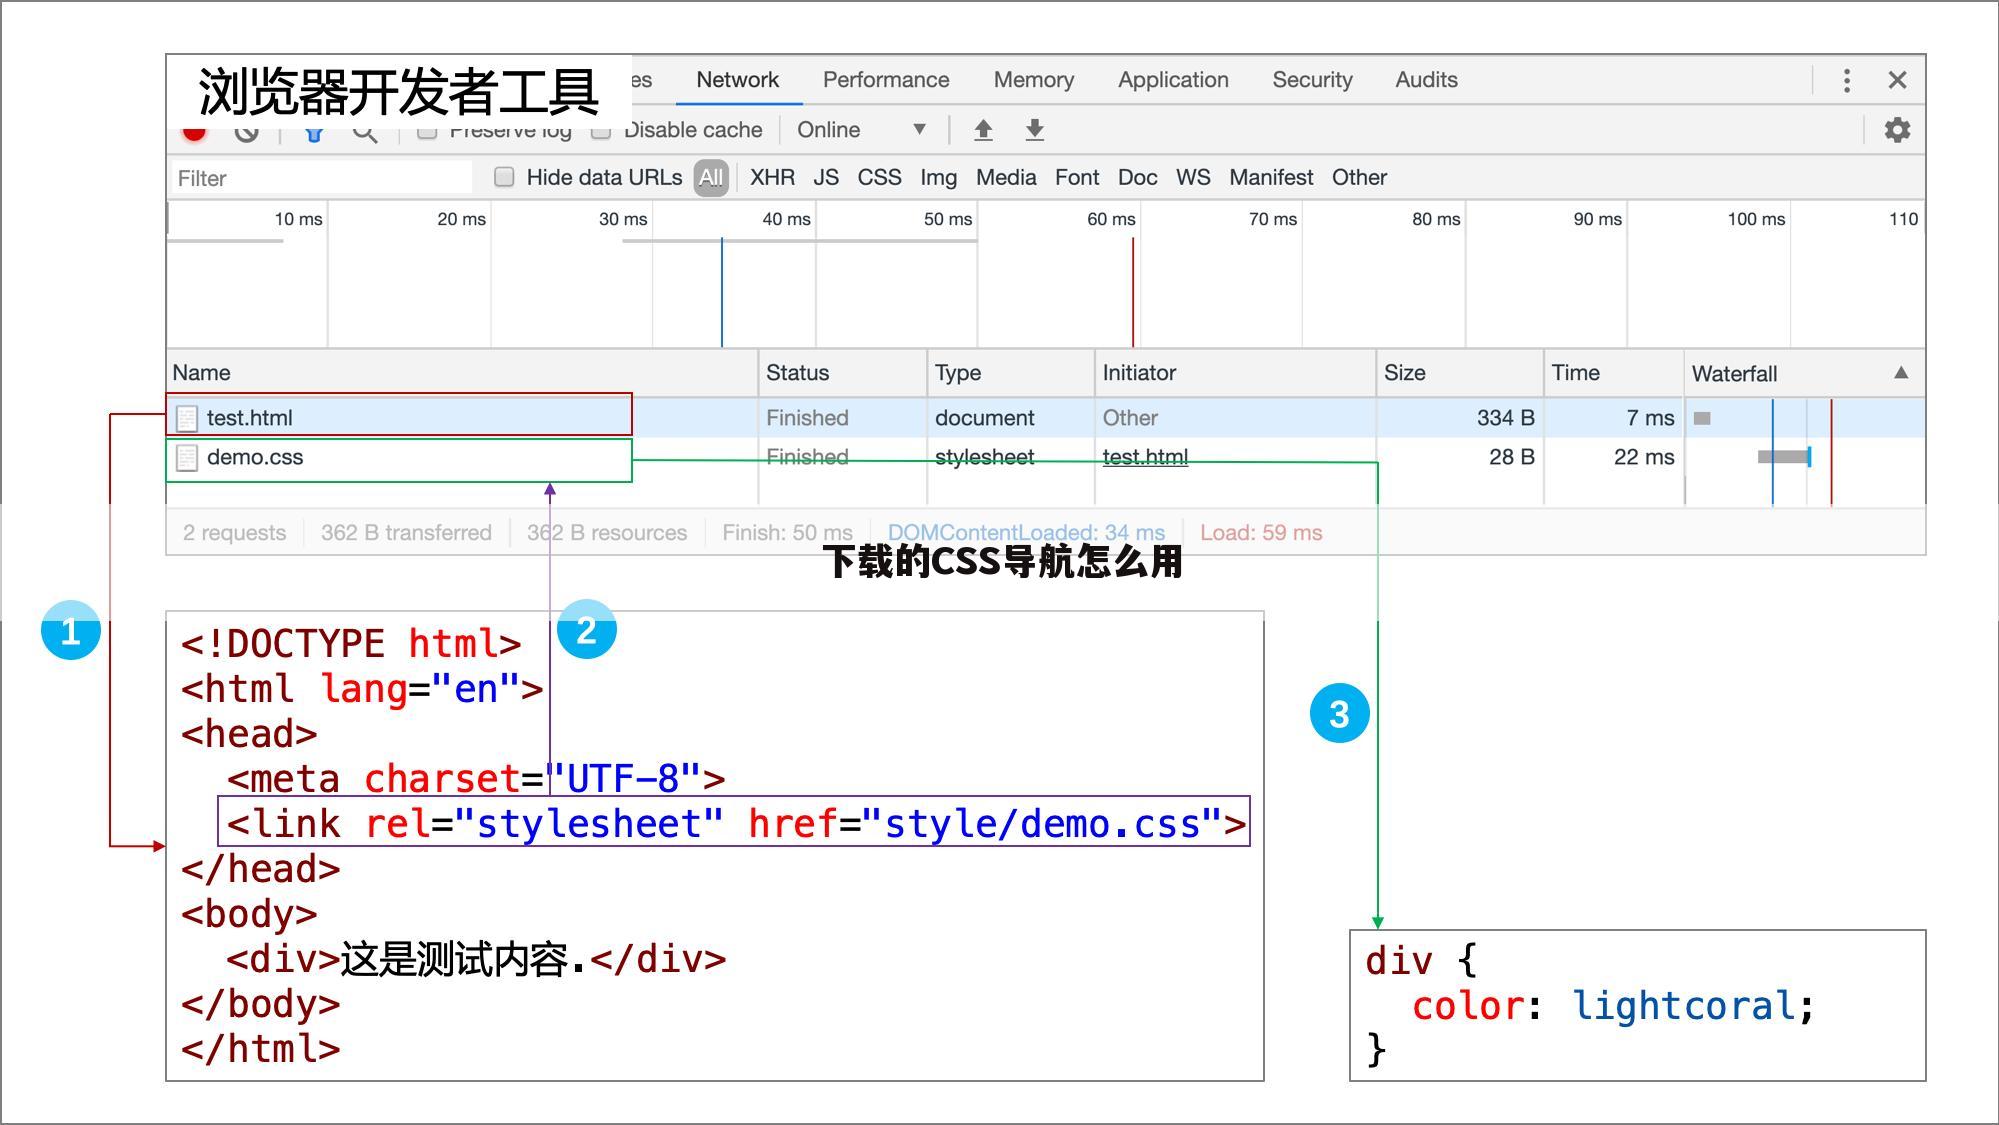1999x1125 pixels.
Task: Click the 30 ms mark in the timeline overview
Action: [x=623, y=219]
